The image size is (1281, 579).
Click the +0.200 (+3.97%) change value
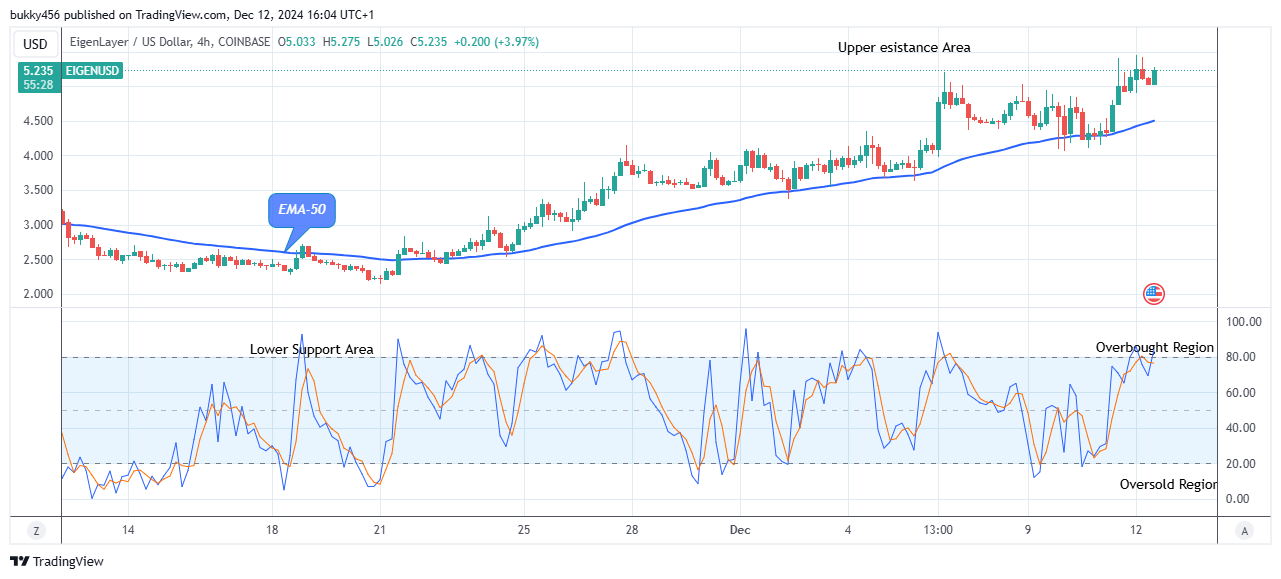click(x=497, y=42)
